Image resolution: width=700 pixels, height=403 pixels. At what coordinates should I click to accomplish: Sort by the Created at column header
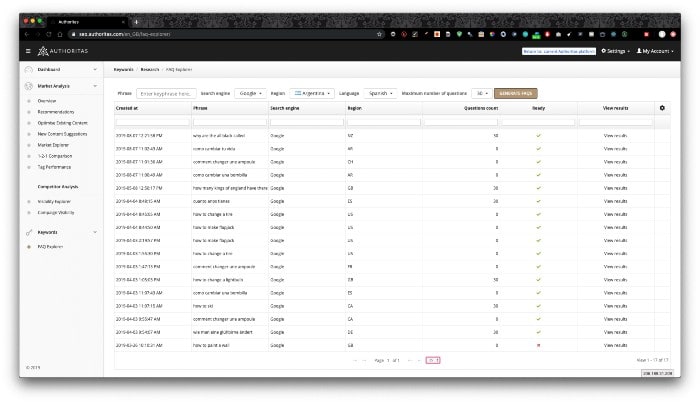coord(127,108)
